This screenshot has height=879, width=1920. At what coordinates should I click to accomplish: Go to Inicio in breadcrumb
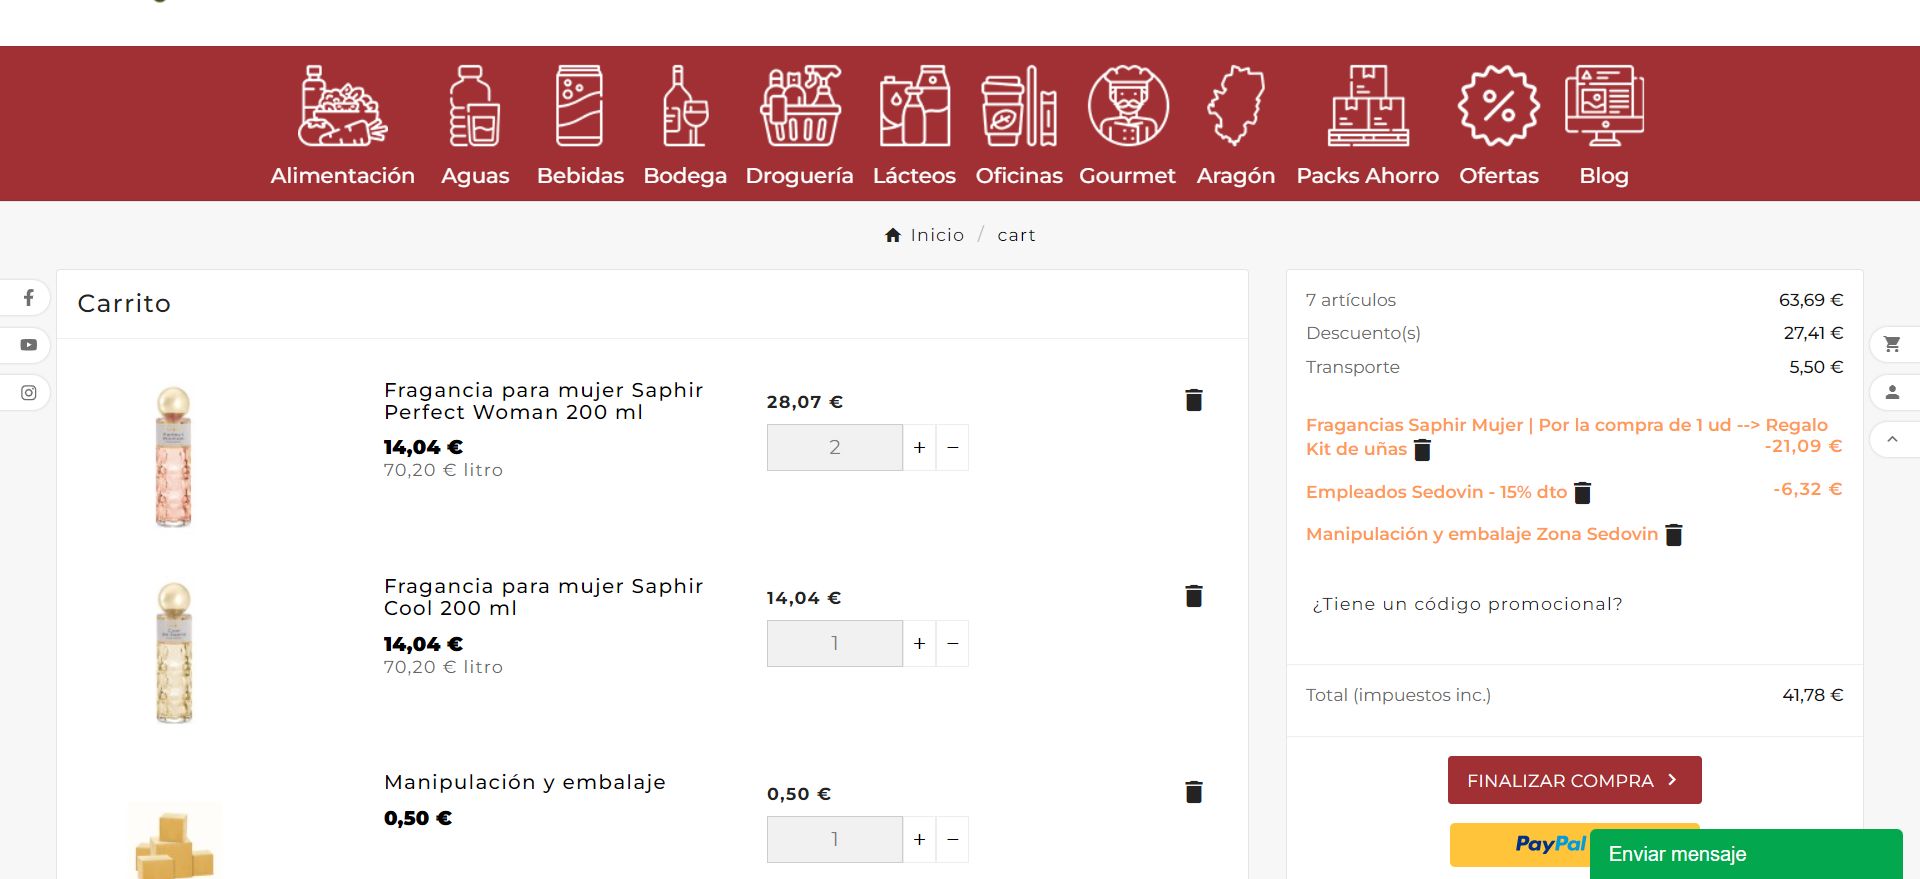pos(937,235)
